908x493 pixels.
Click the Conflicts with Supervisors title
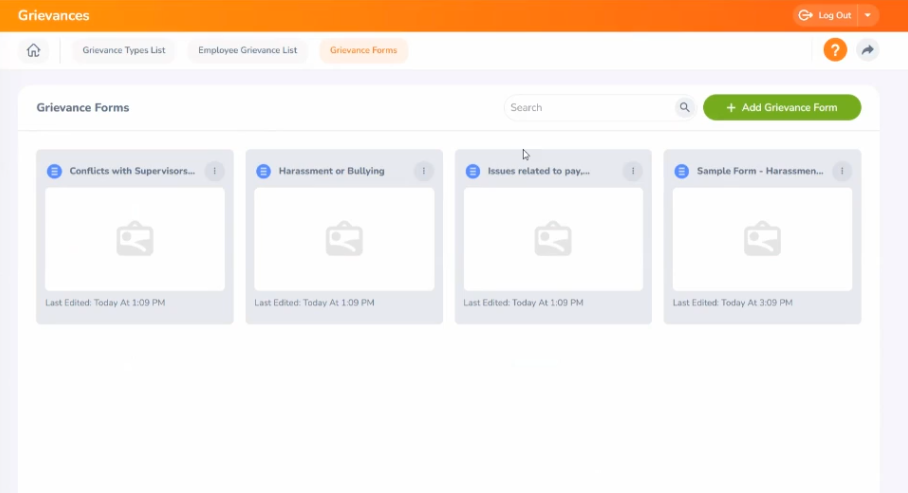[132, 171]
